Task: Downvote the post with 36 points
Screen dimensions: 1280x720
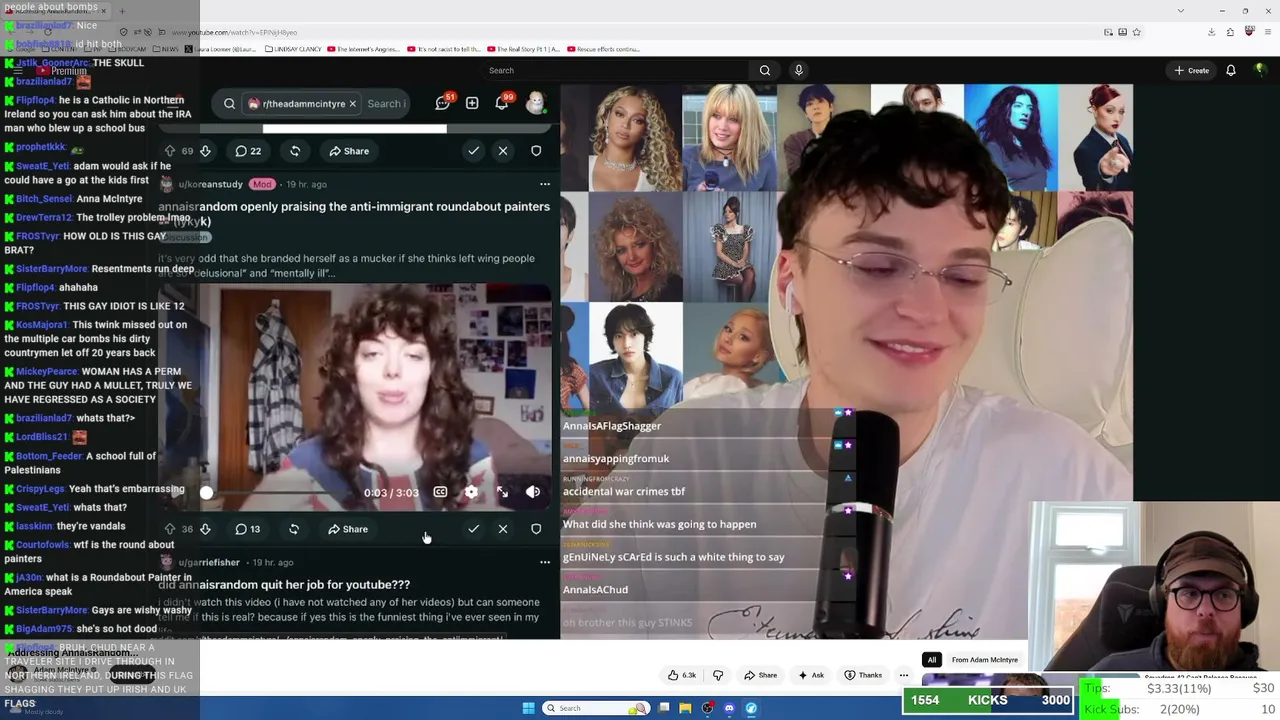Action: tap(205, 529)
